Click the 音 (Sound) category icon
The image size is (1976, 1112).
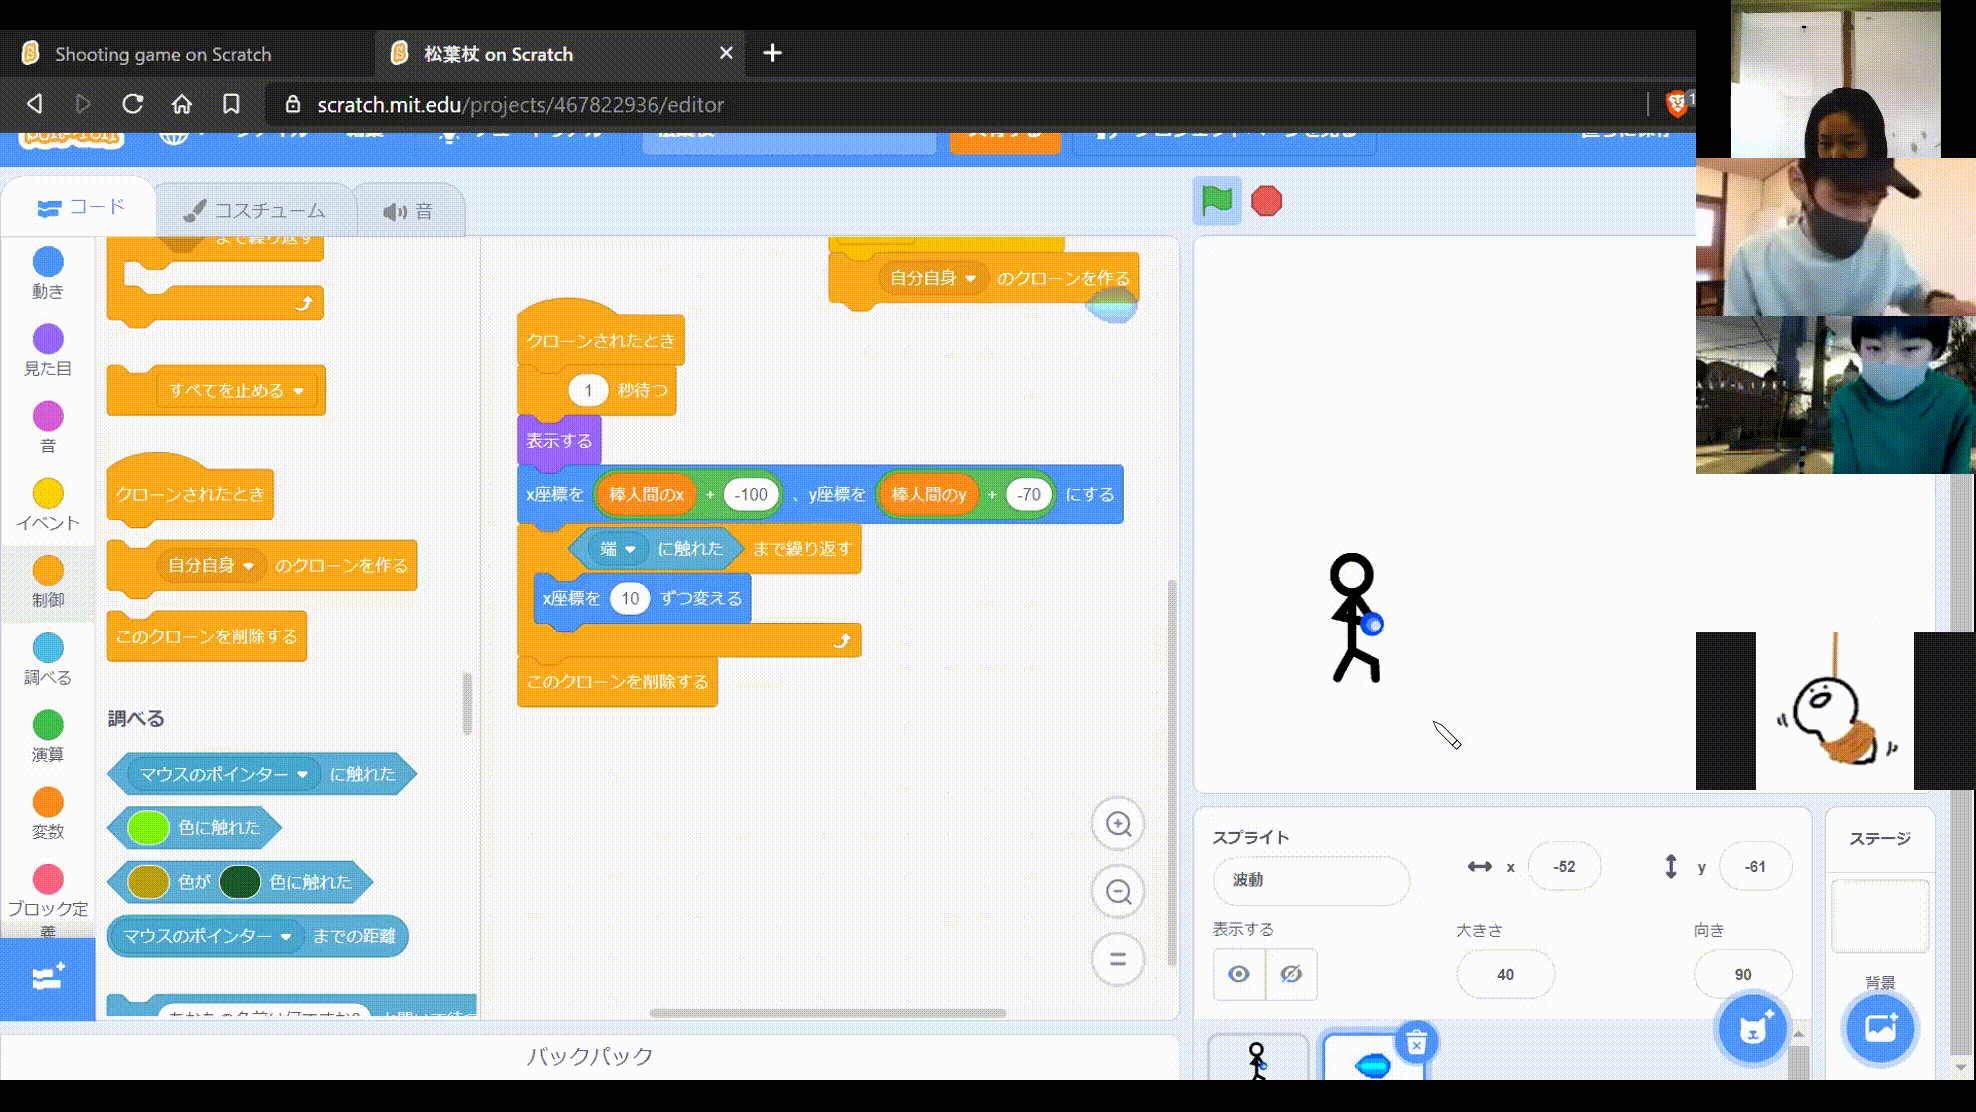tap(48, 415)
